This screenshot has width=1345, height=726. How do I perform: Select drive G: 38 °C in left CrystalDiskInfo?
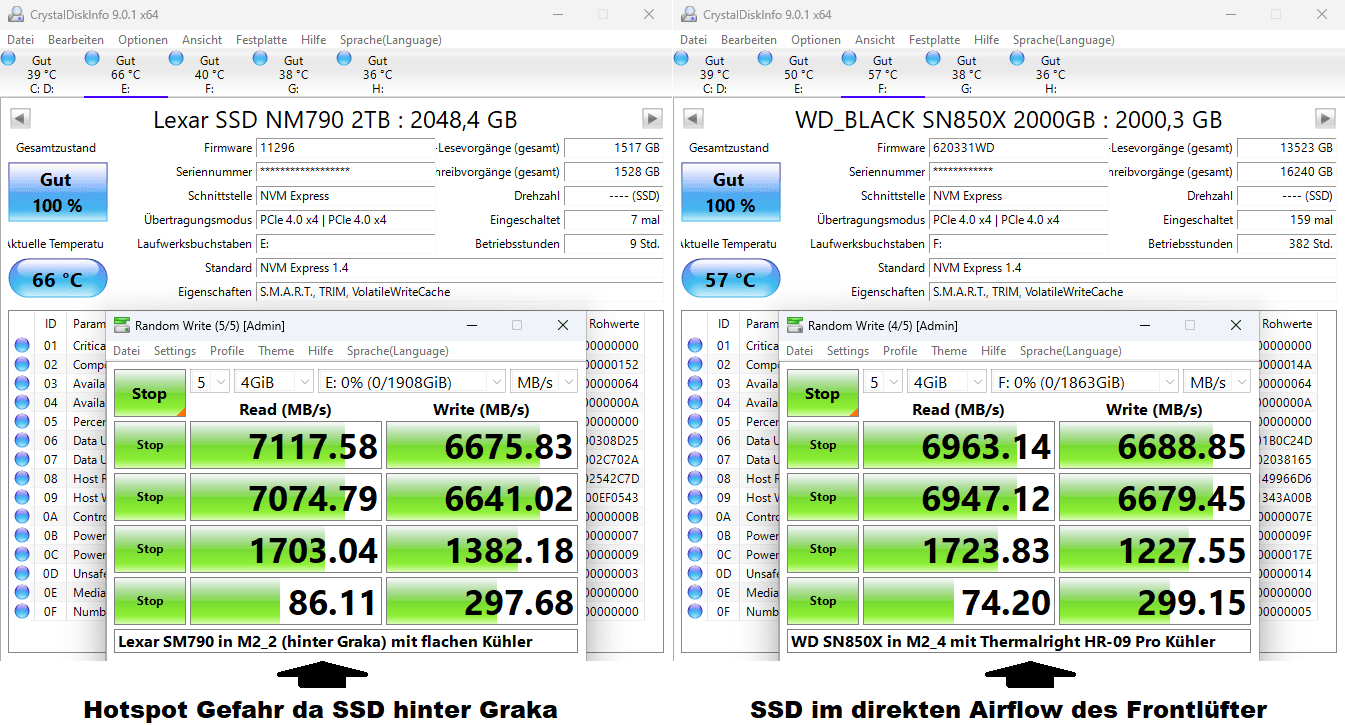point(293,74)
